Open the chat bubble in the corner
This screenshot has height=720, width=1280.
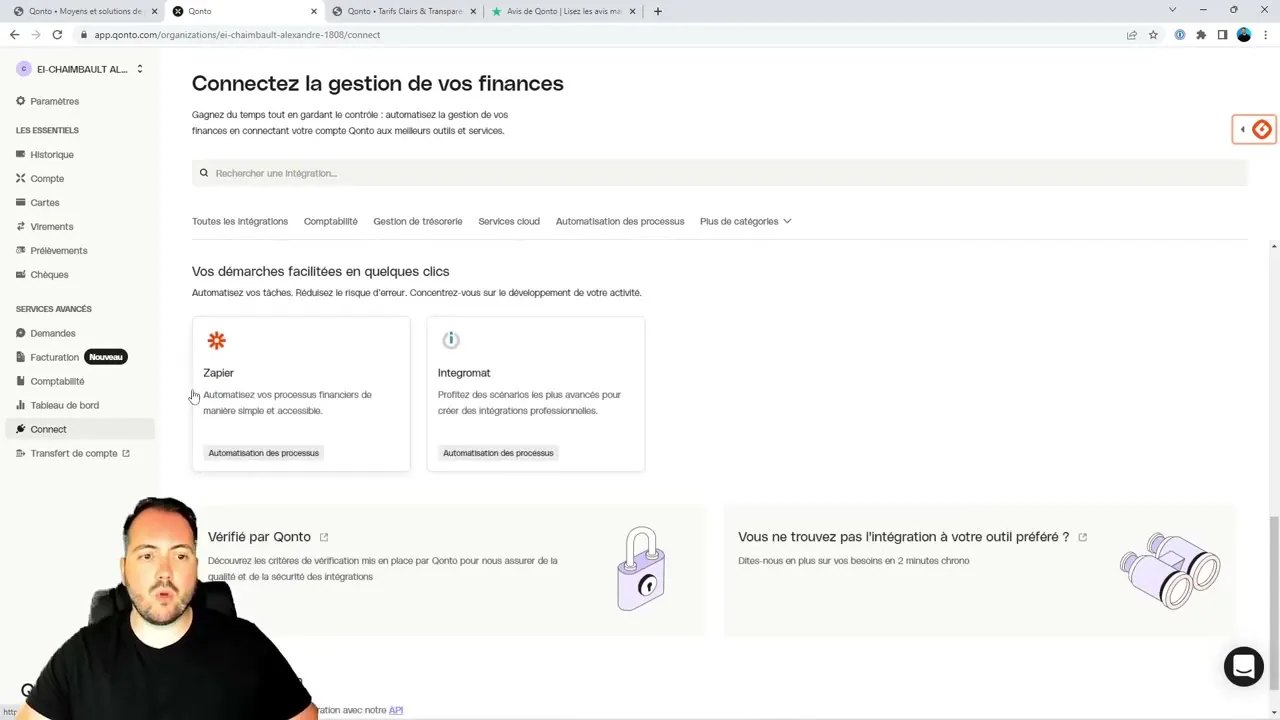coord(1243,666)
